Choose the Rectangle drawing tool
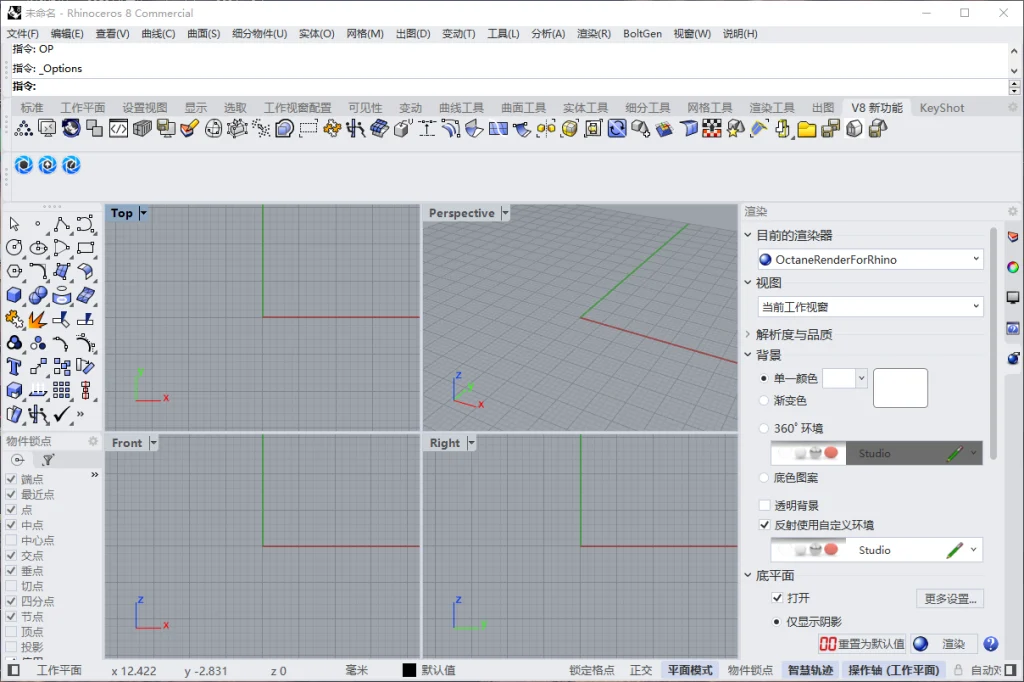Screen dimensions: 1024x682 click(86, 248)
